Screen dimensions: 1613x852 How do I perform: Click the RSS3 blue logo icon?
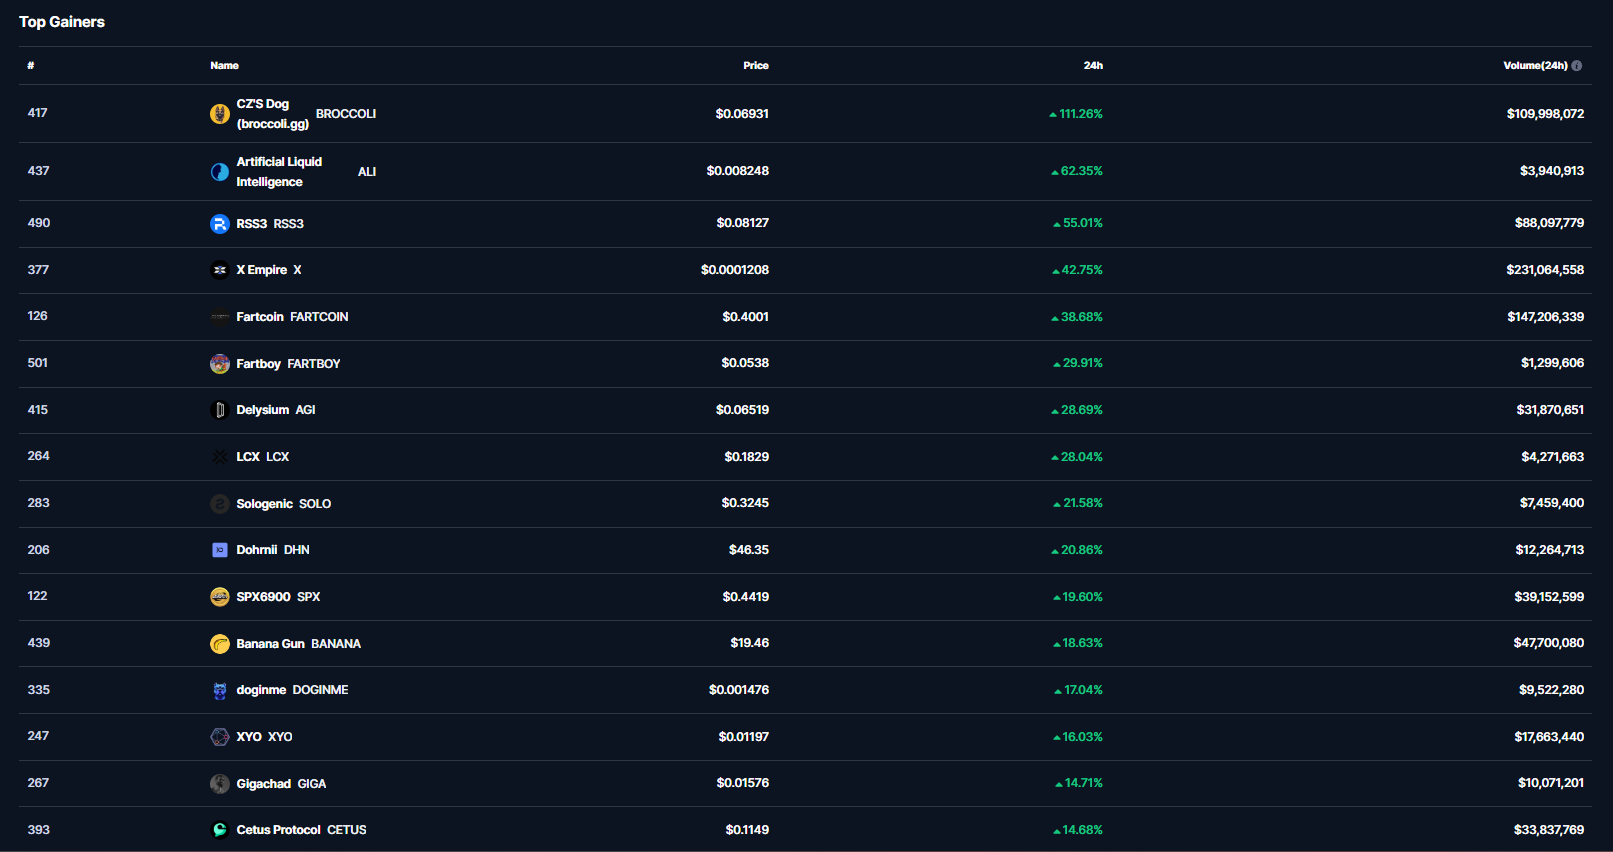click(x=220, y=224)
